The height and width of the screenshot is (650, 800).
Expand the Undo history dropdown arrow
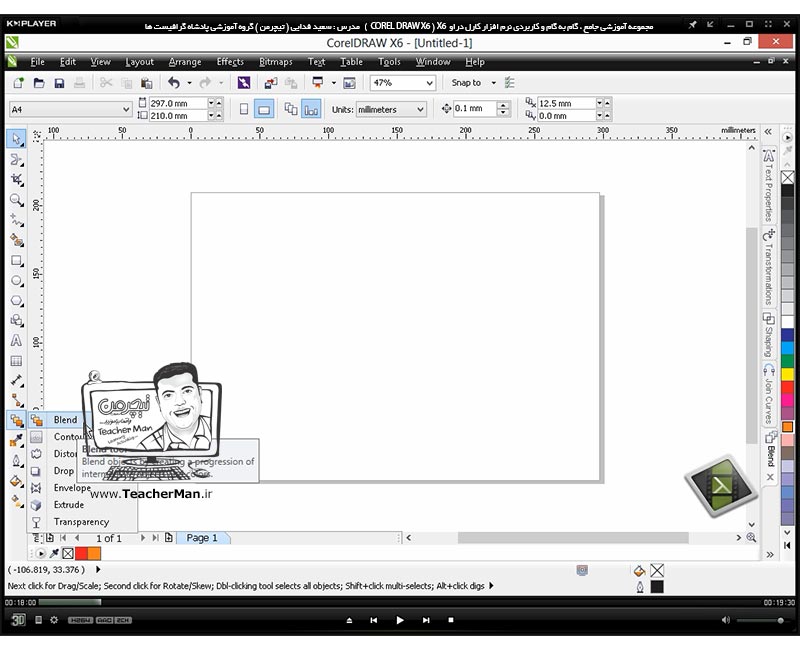(189, 83)
